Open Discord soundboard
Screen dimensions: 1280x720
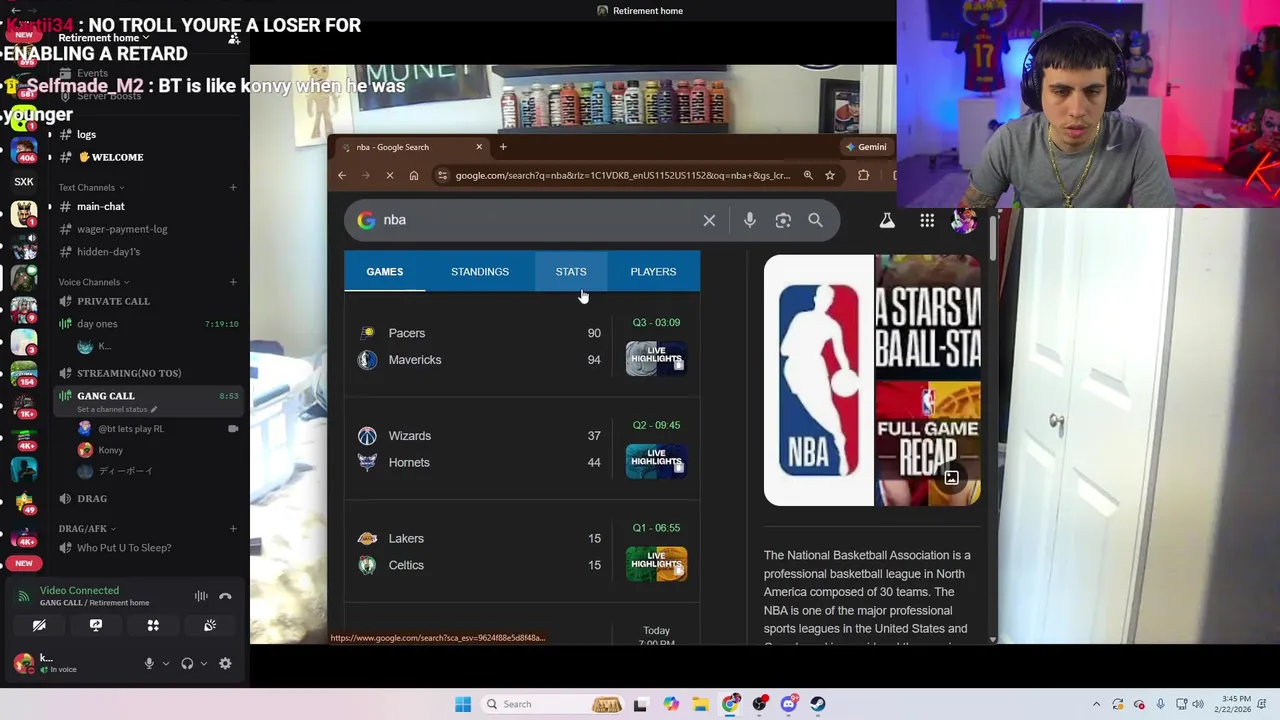pyautogui.click(x=210, y=626)
